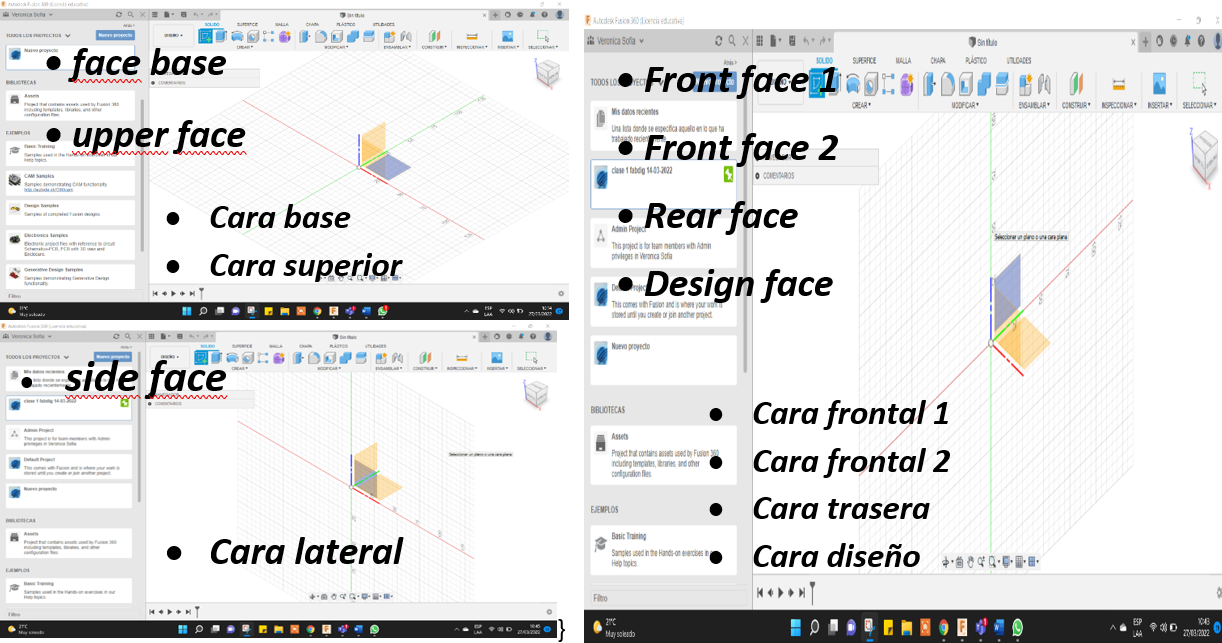The height and width of the screenshot is (643, 1222).
Task: Close data panel with X, right window
Action: click(745, 41)
